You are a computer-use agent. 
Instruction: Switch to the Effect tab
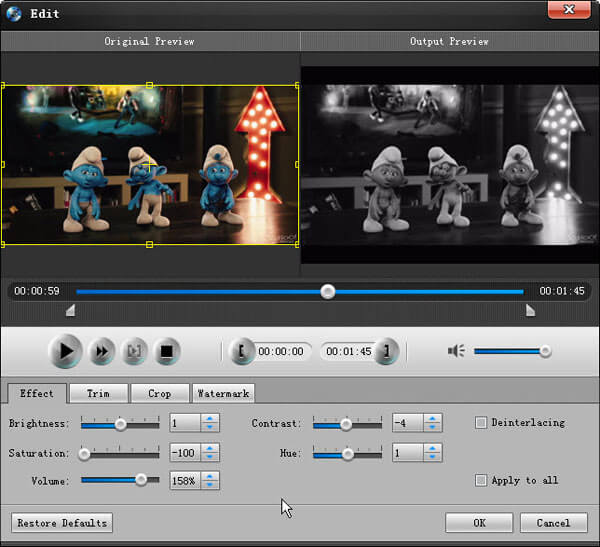pyautogui.click(x=37, y=393)
